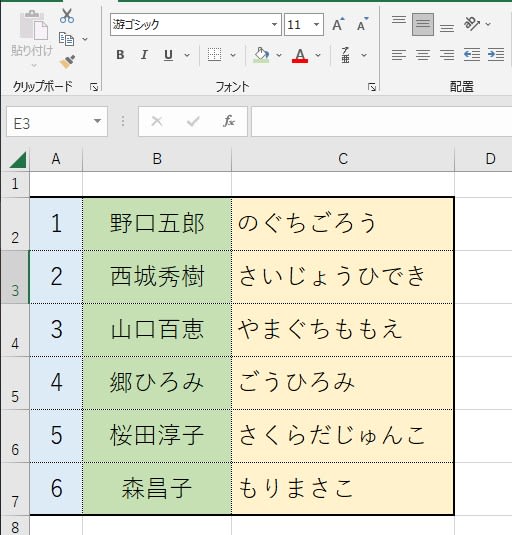Open the Fill Color dropdown arrow

(279, 55)
